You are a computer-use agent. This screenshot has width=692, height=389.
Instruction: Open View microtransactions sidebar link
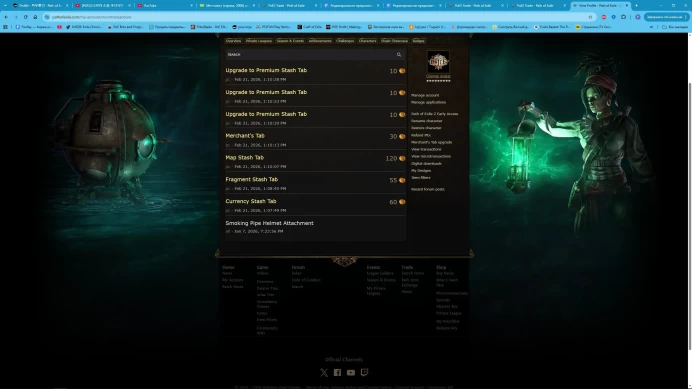(x=431, y=156)
